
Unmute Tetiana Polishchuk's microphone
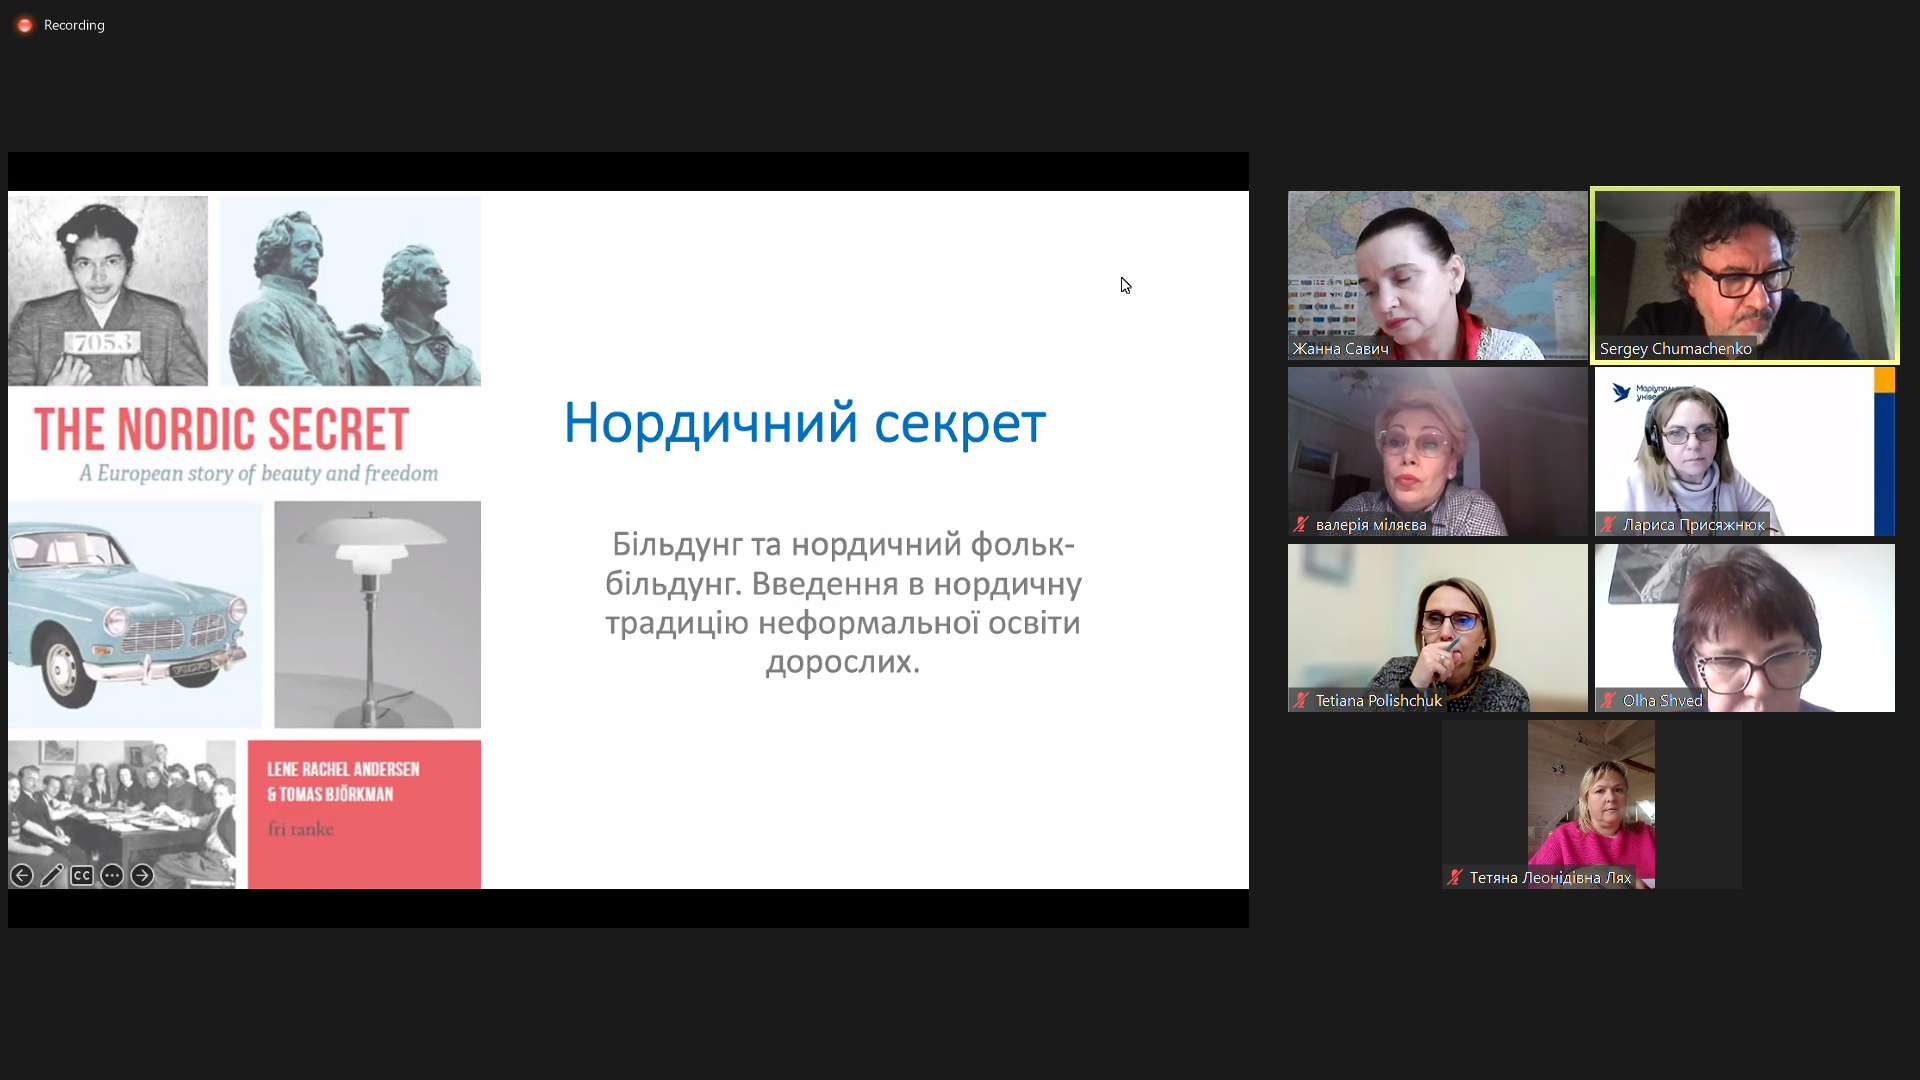pyautogui.click(x=1300, y=700)
